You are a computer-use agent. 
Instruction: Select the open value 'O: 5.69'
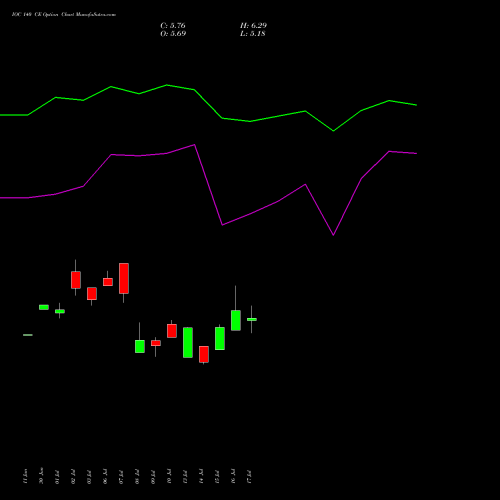click(x=173, y=34)
